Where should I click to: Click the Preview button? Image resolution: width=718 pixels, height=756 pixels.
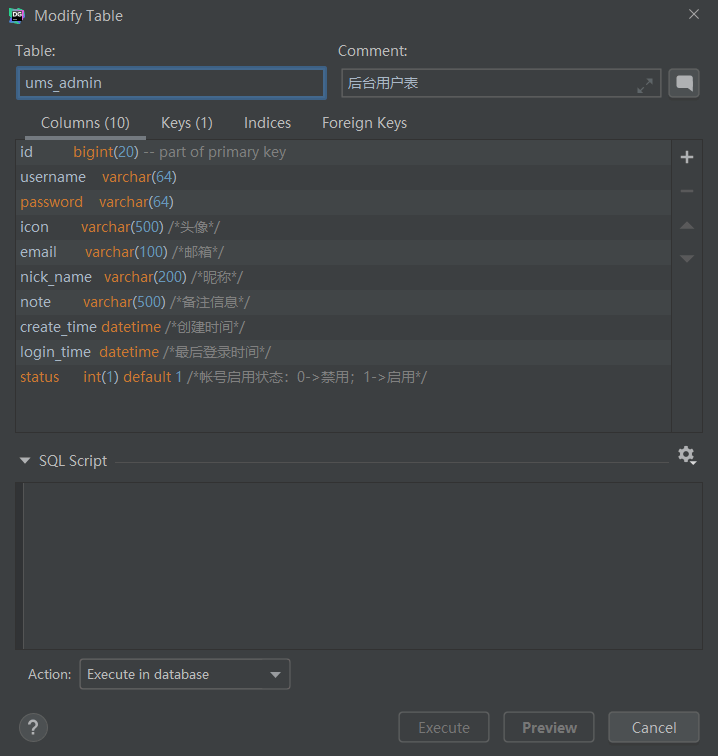(x=549, y=727)
